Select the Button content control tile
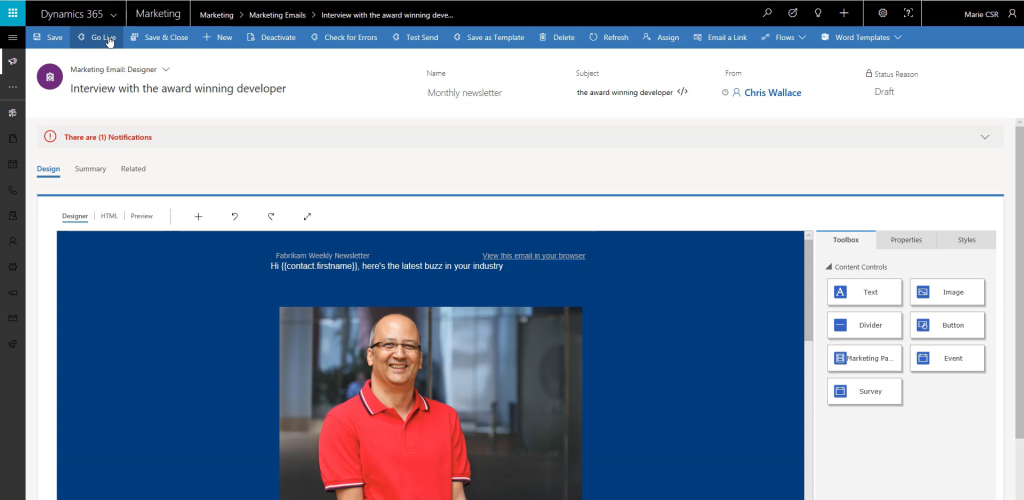The width and height of the screenshot is (1024, 500). (947, 325)
